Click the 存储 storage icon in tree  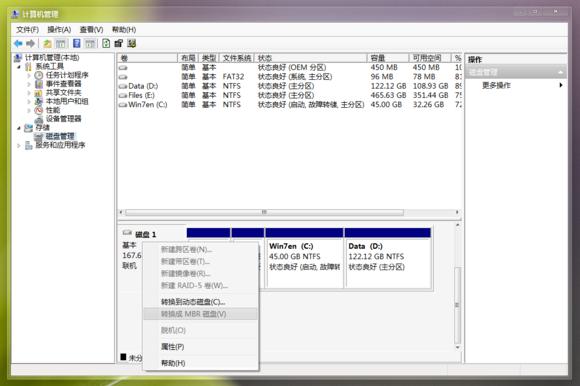[28, 128]
